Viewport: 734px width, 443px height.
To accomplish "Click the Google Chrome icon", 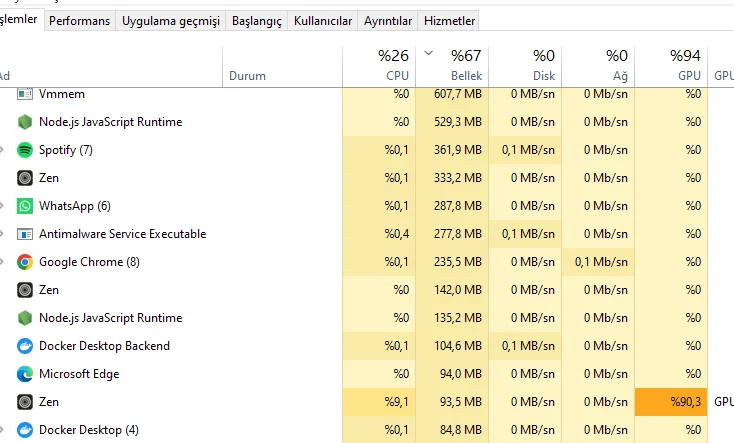I will click(x=25, y=262).
